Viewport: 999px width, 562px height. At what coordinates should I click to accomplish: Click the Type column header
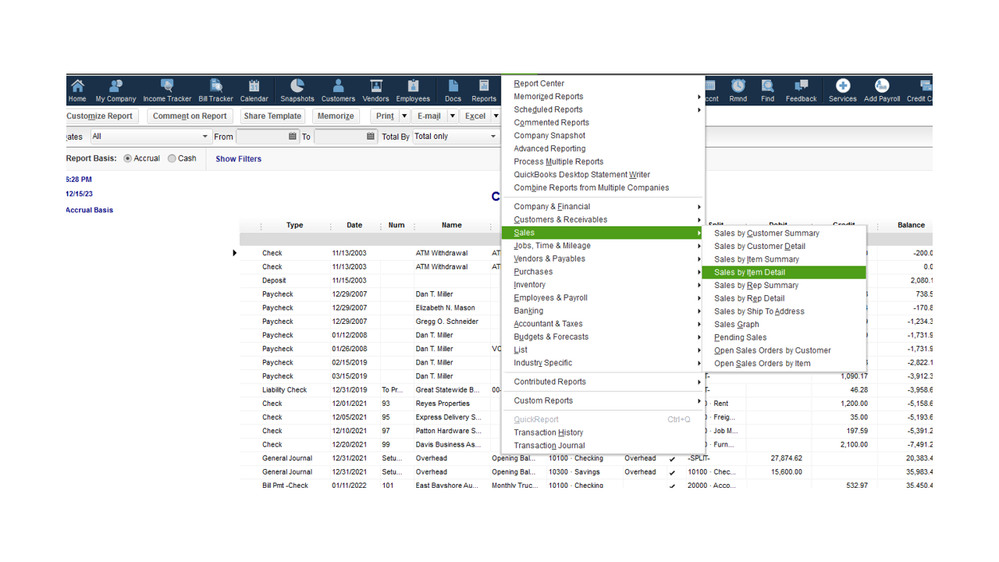294,225
